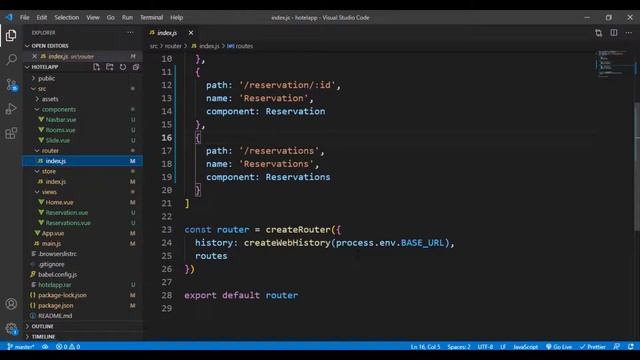640x360 pixels.
Task: Open the File menu
Action: coord(24,18)
